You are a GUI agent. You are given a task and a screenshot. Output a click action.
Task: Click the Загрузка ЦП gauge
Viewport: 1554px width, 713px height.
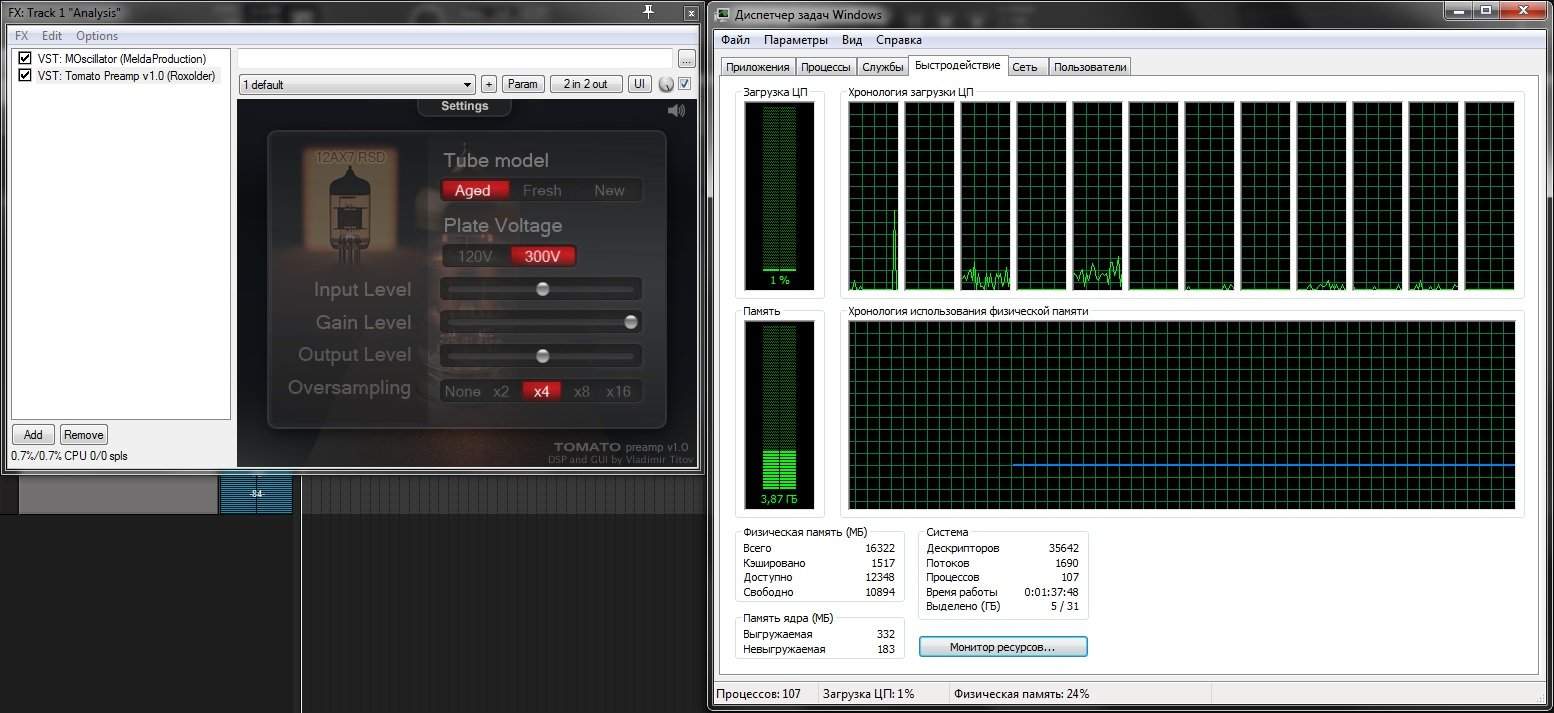[x=779, y=195]
